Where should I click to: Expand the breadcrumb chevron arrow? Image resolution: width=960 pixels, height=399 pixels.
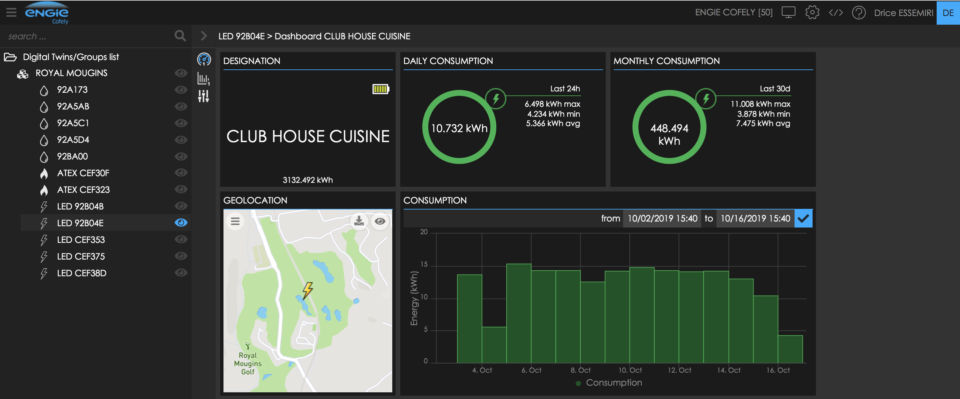[204, 36]
